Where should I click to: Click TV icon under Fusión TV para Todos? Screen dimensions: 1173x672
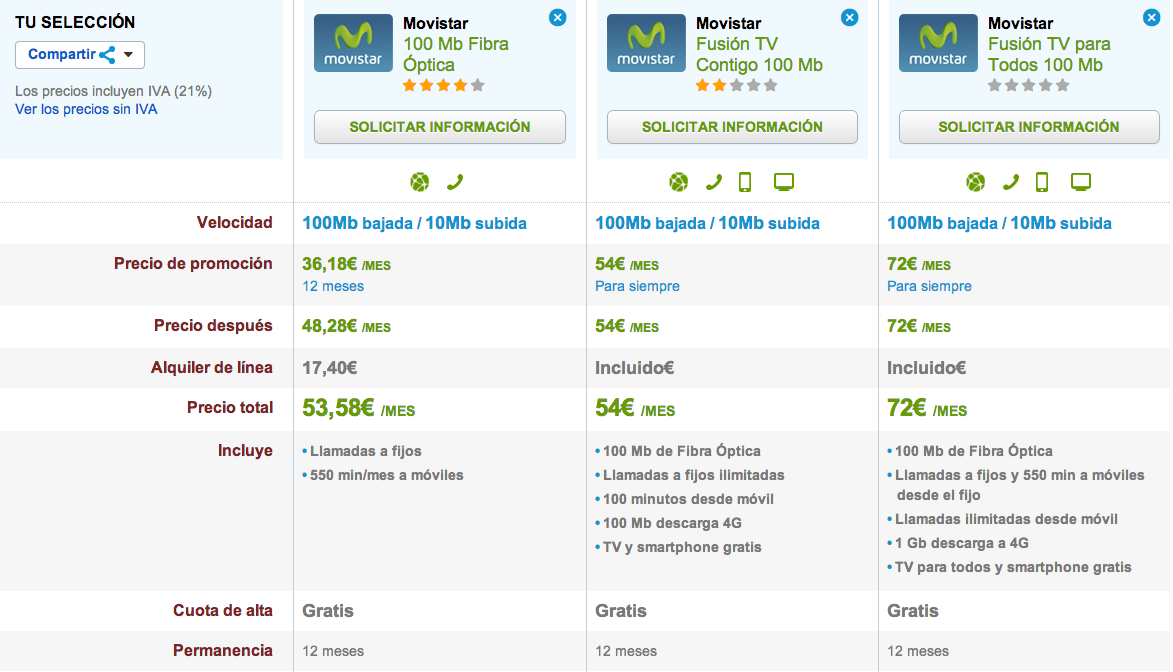point(1081,182)
